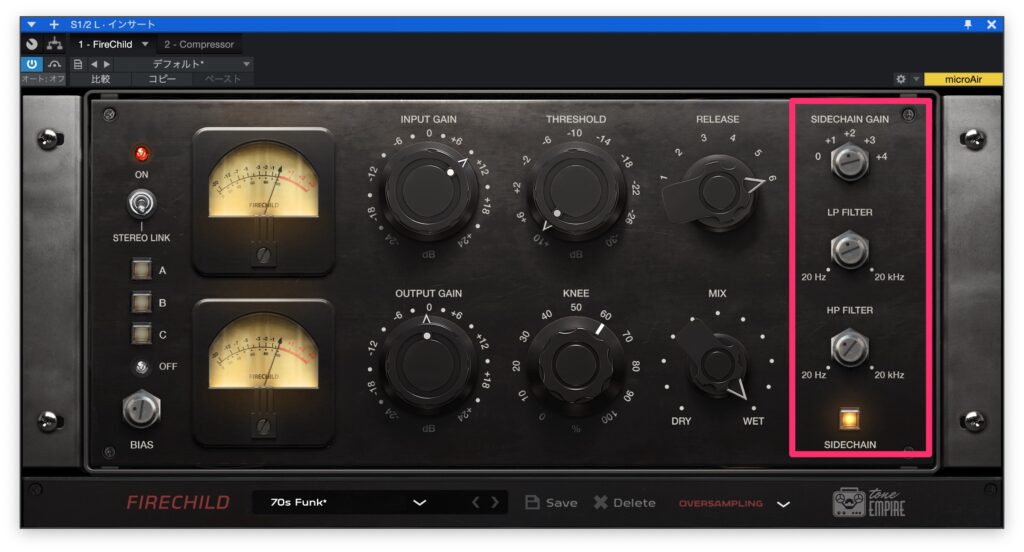Select the 1 - FireChild tab
This screenshot has width=1024, height=552.
tap(108, 44)
